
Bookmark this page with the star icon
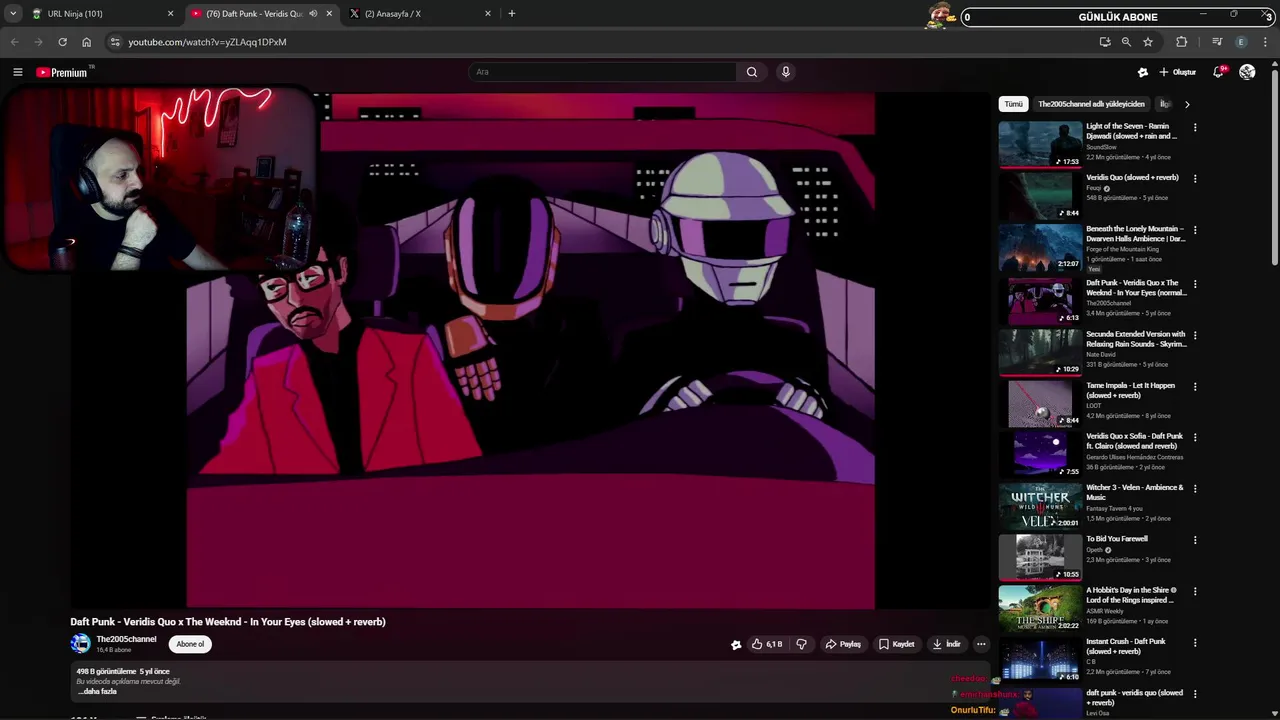click(1148, 42)
